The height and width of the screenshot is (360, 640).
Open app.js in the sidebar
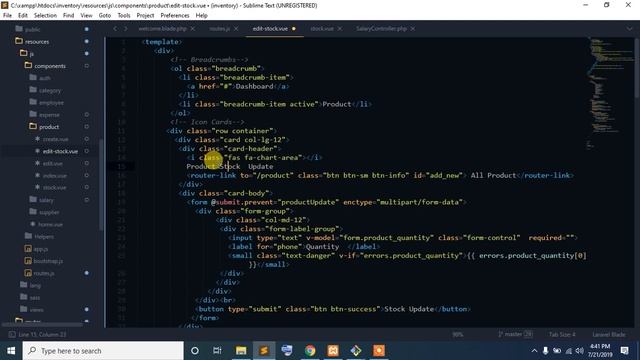pos(40,249)
